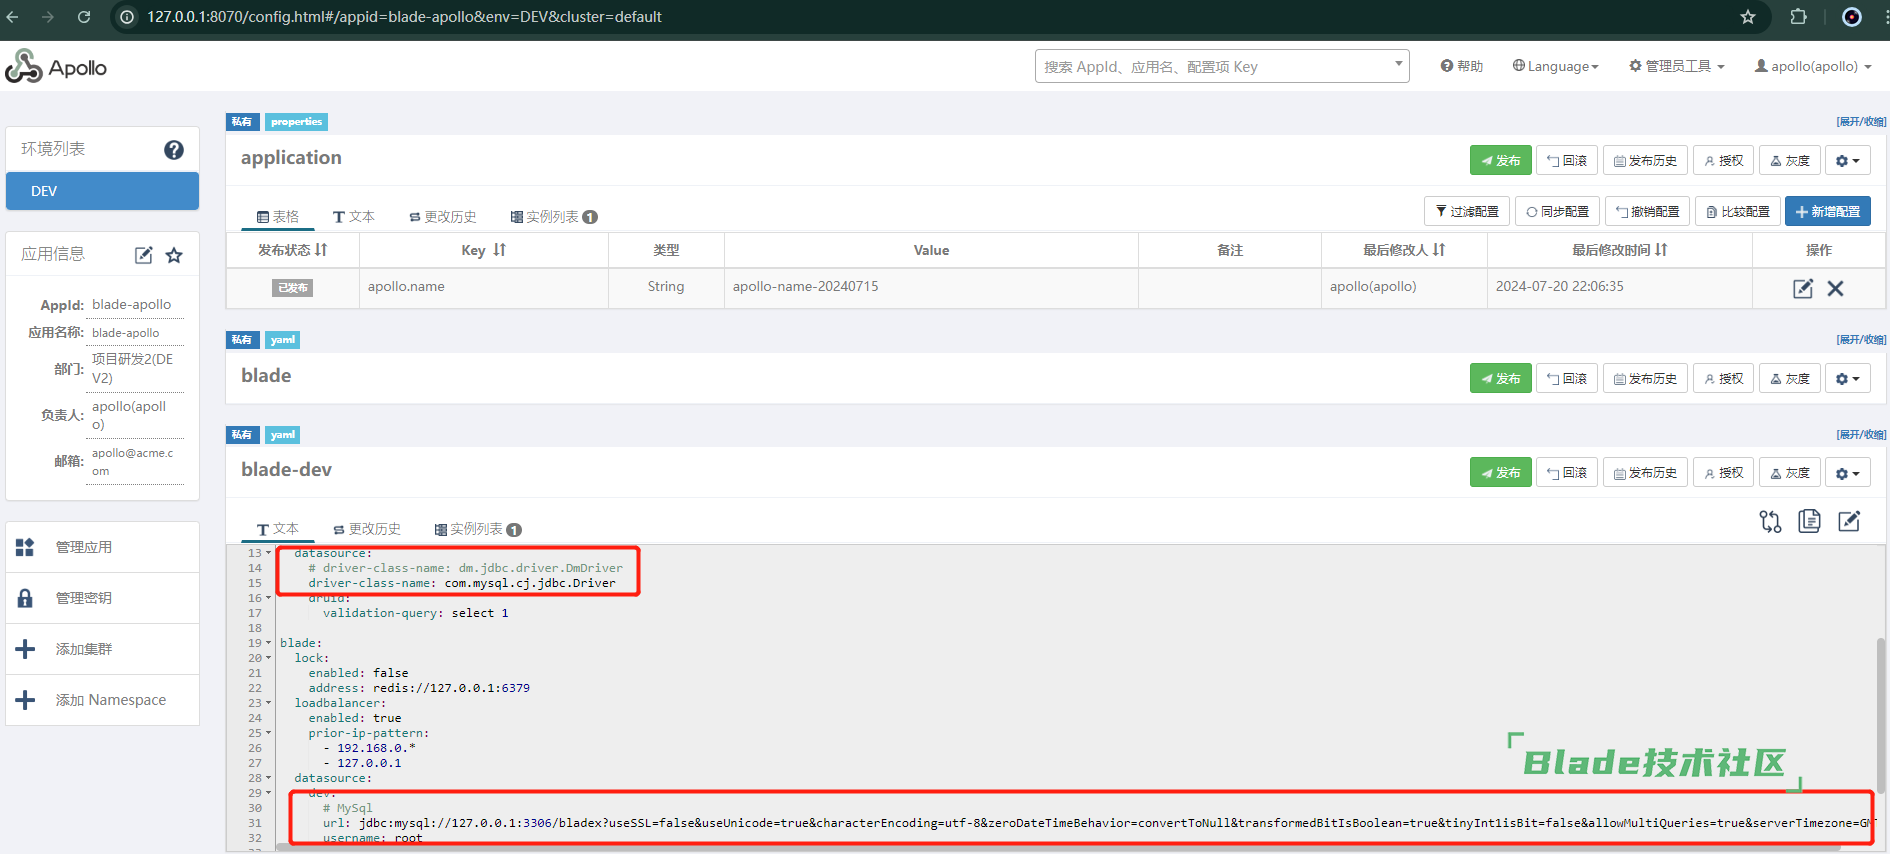Click blade-dev syntax check icon

click(x=1770, y=521)
